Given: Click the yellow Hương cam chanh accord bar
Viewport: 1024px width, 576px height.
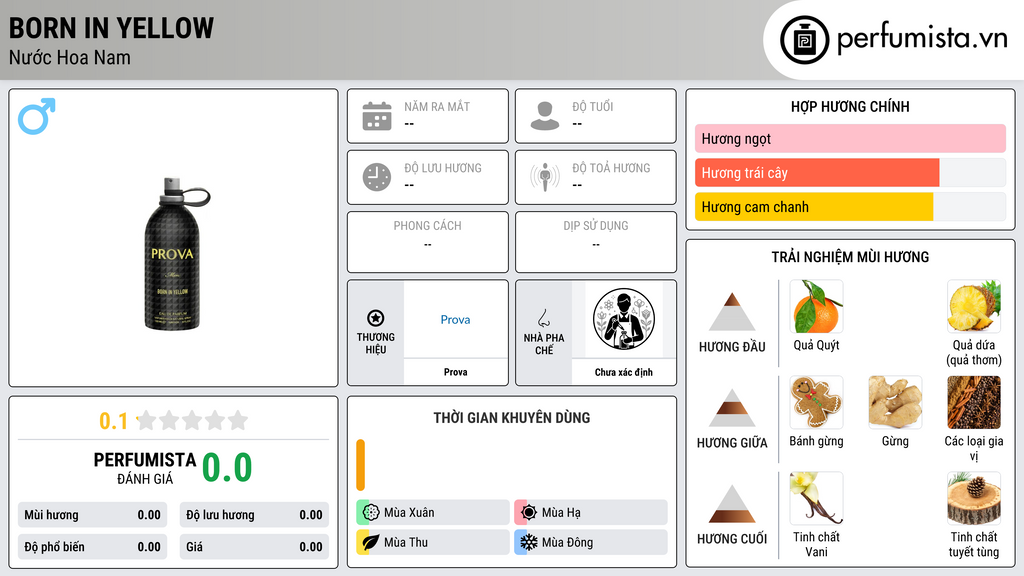Looking at the screenshot, I should point(814,207).
